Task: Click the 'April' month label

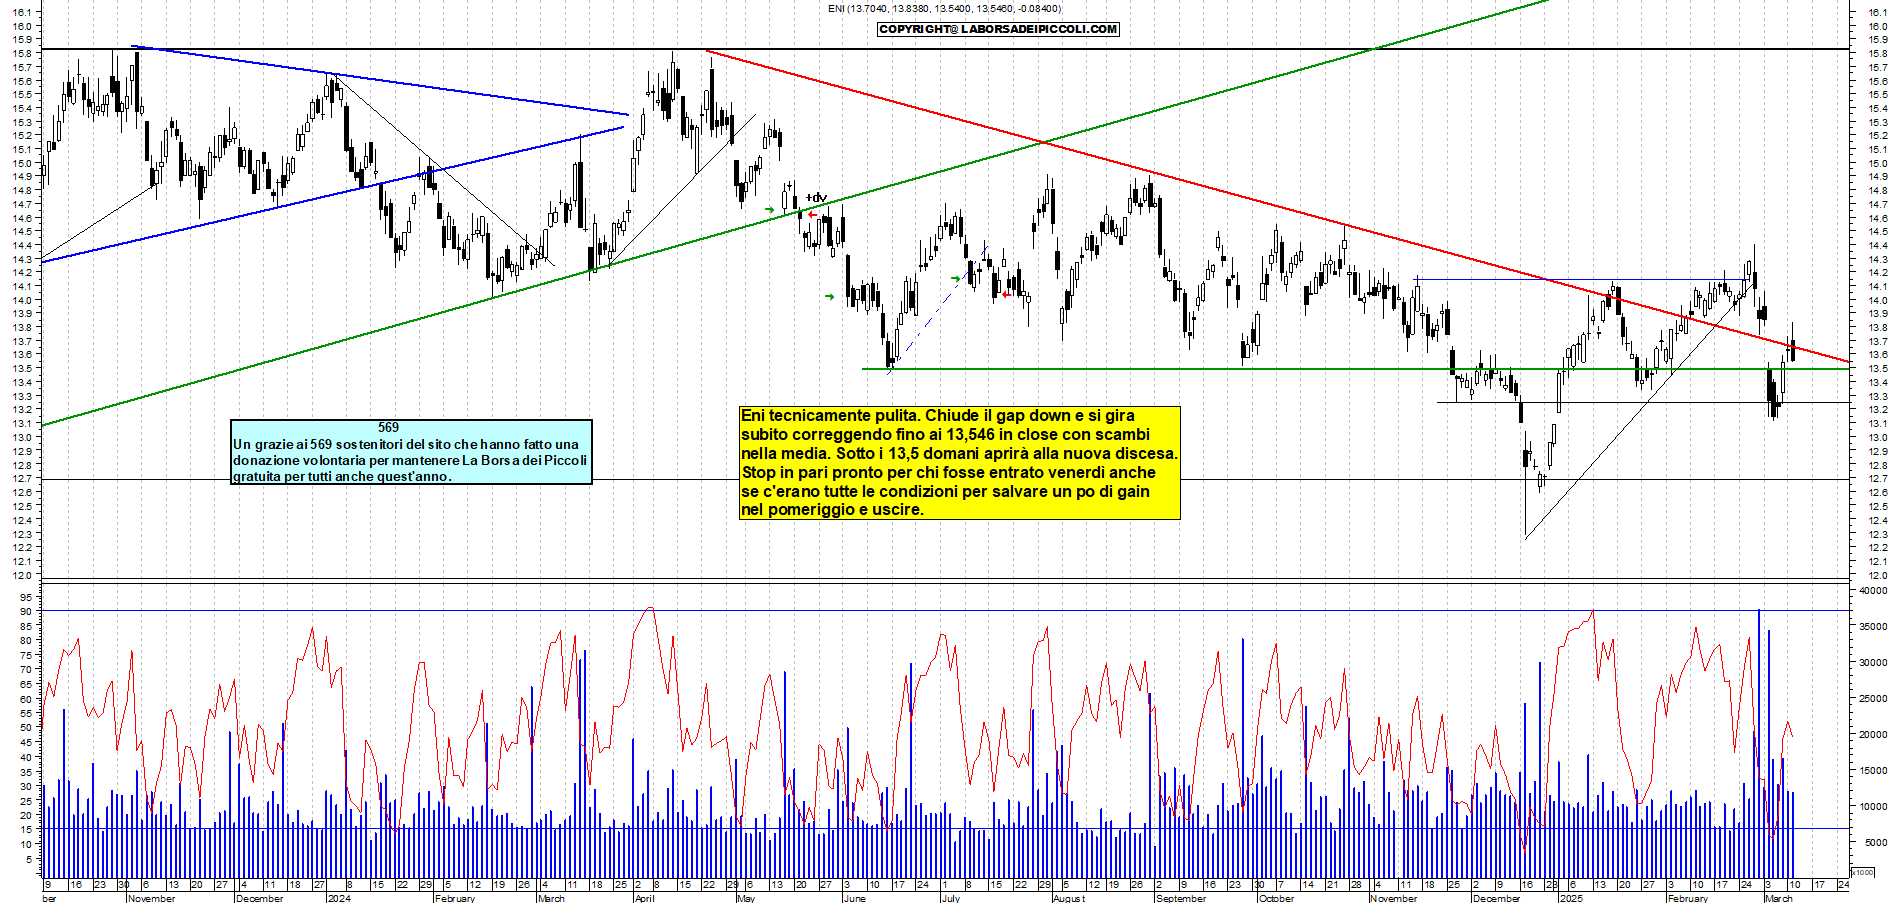Action: (645, 898)
